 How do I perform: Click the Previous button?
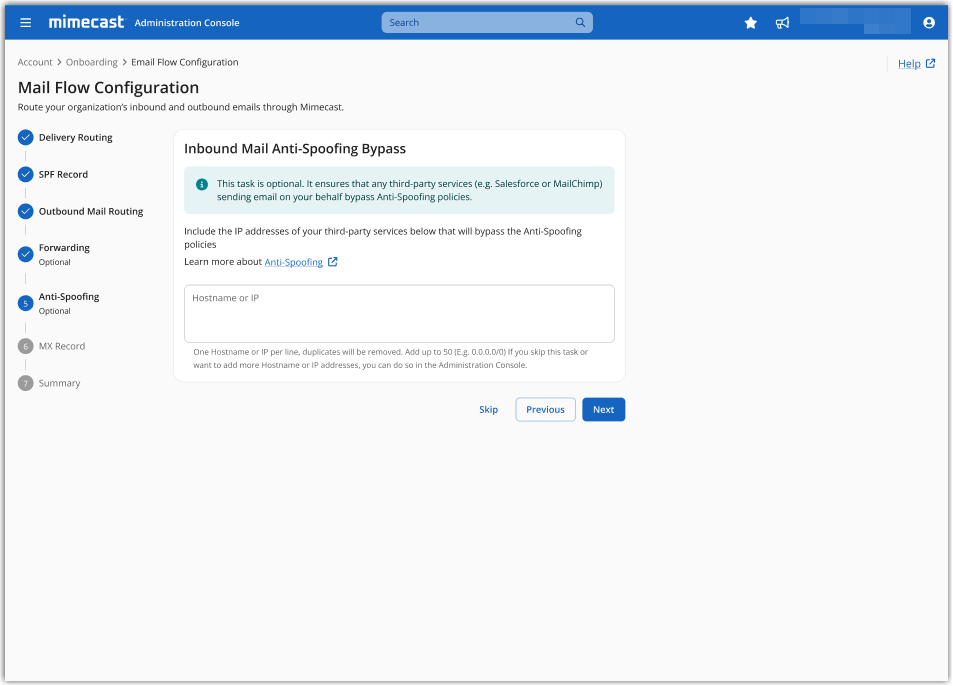(x=545, y=409)
